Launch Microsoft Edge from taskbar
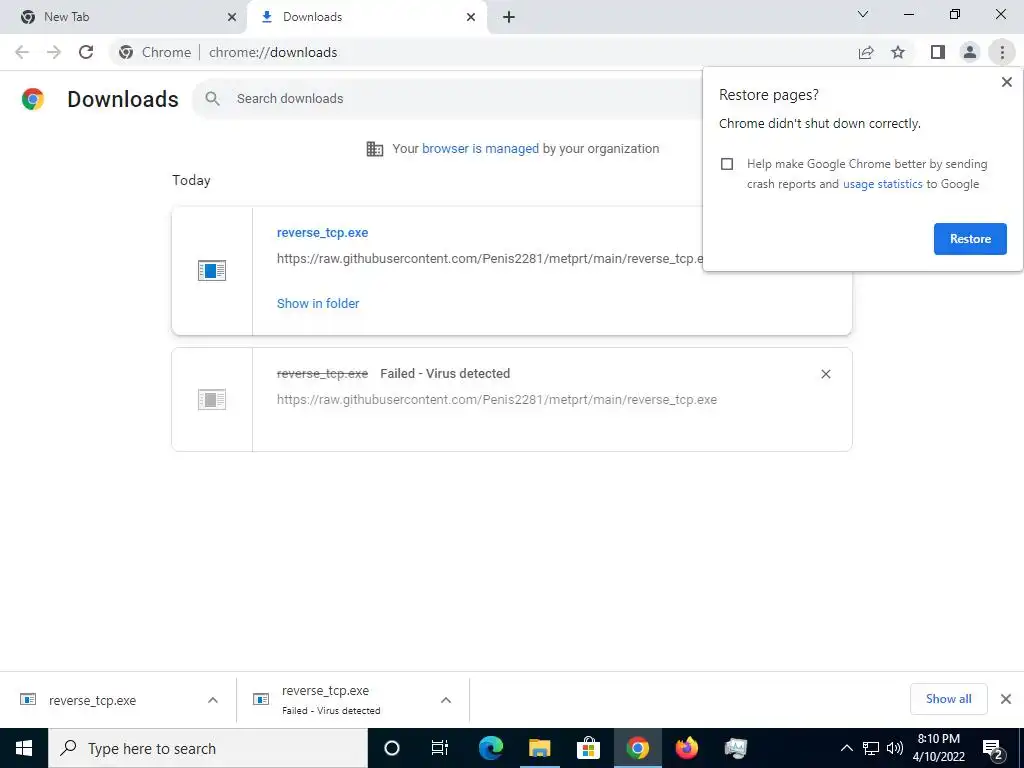This screenshot has width=1024, height=768. tap(490, 748)
